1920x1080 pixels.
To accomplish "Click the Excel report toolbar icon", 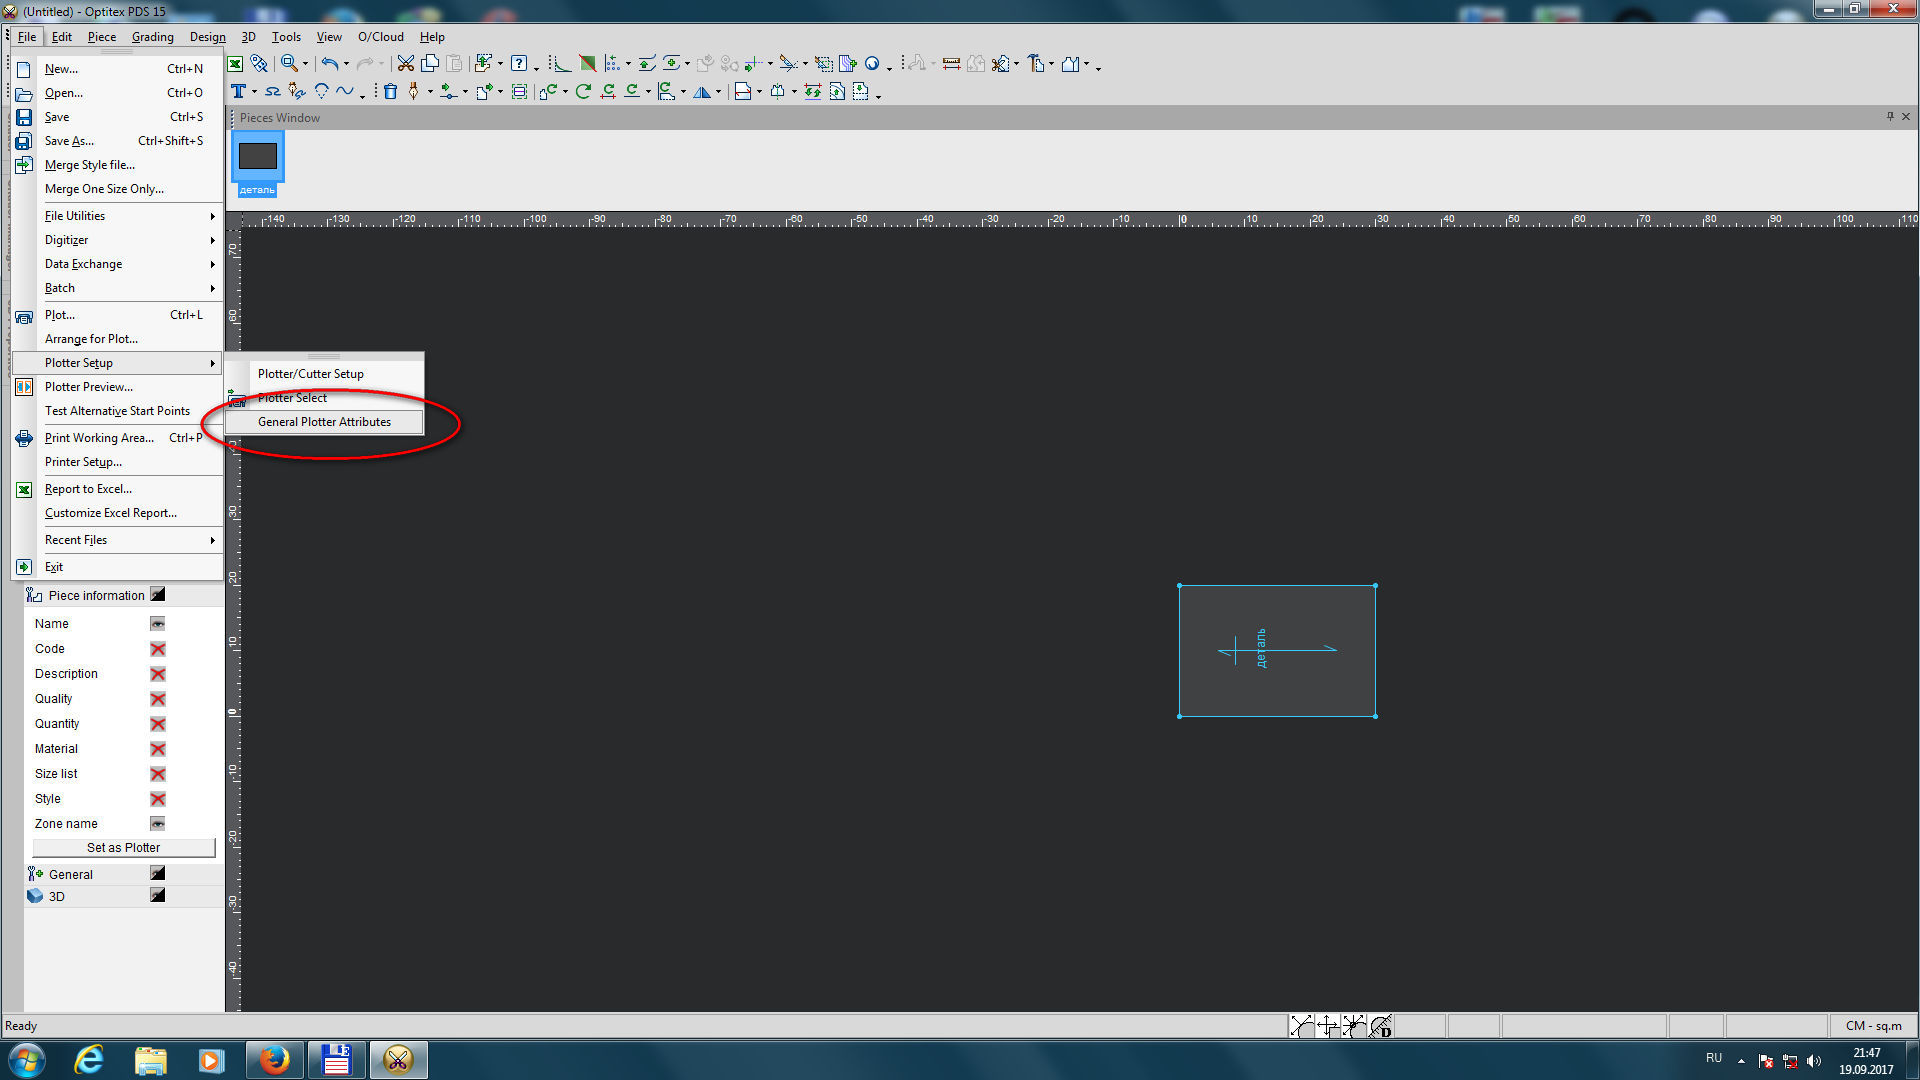I will pos(235,64).
